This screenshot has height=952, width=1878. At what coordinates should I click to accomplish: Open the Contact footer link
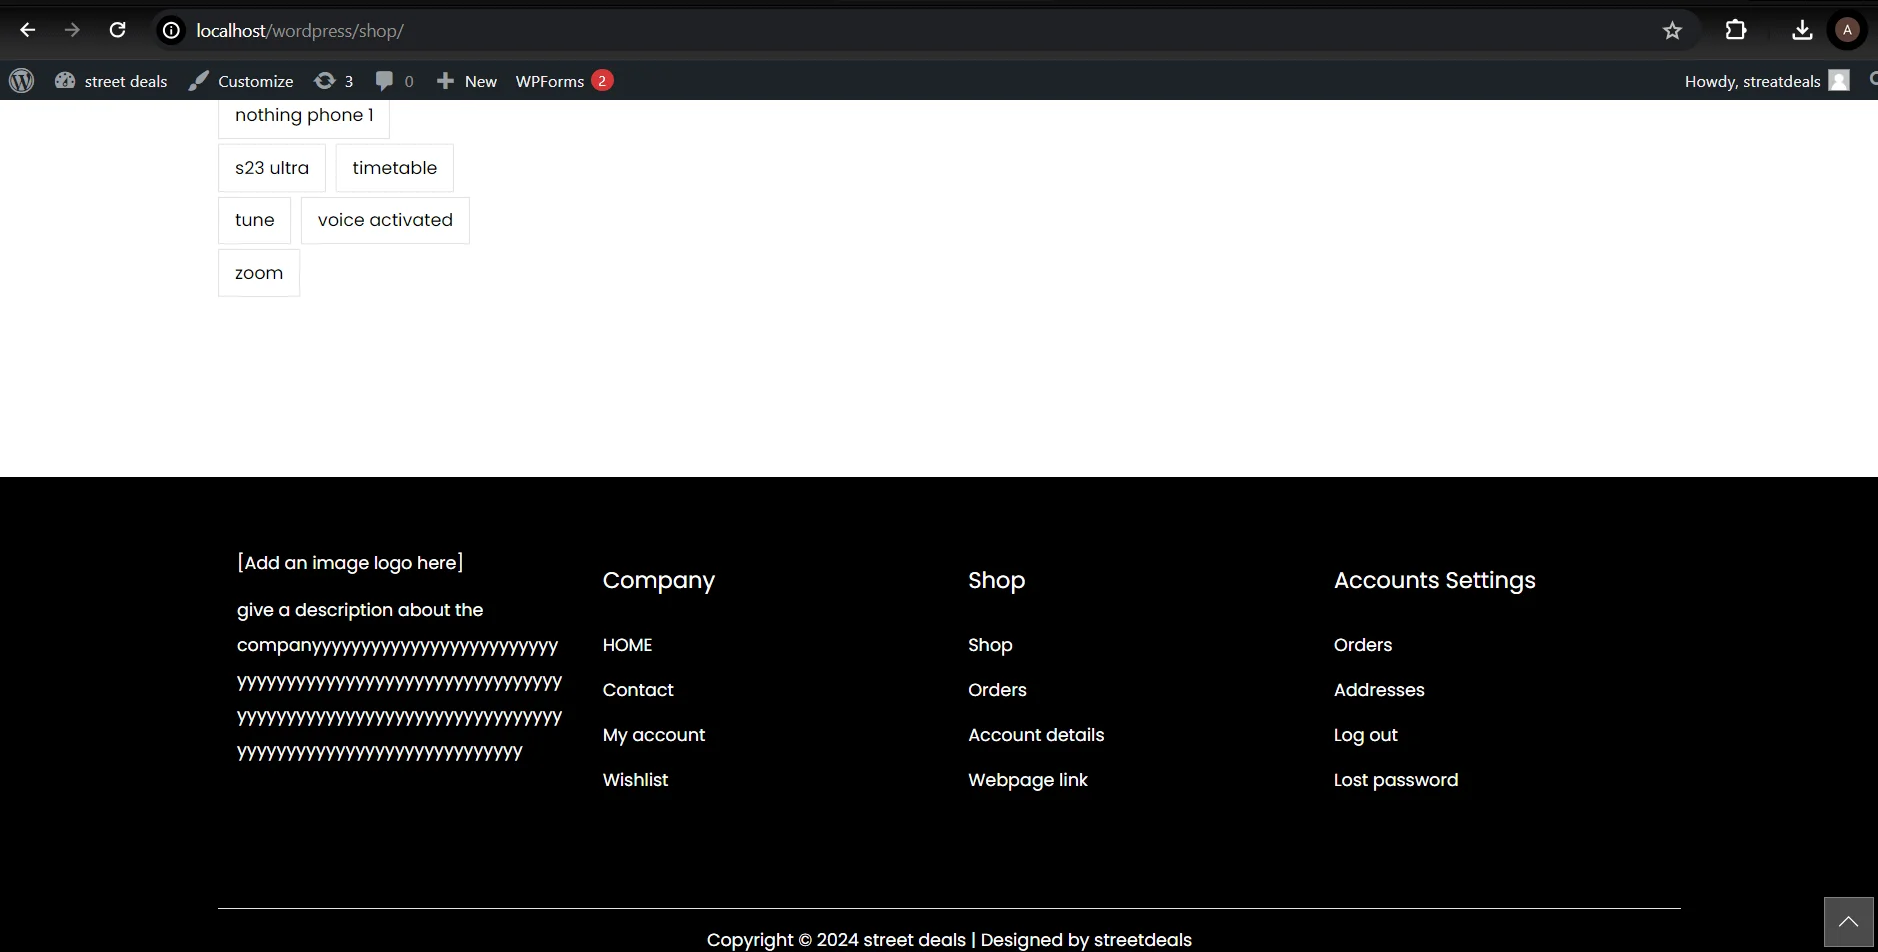(x=638, y=690)
